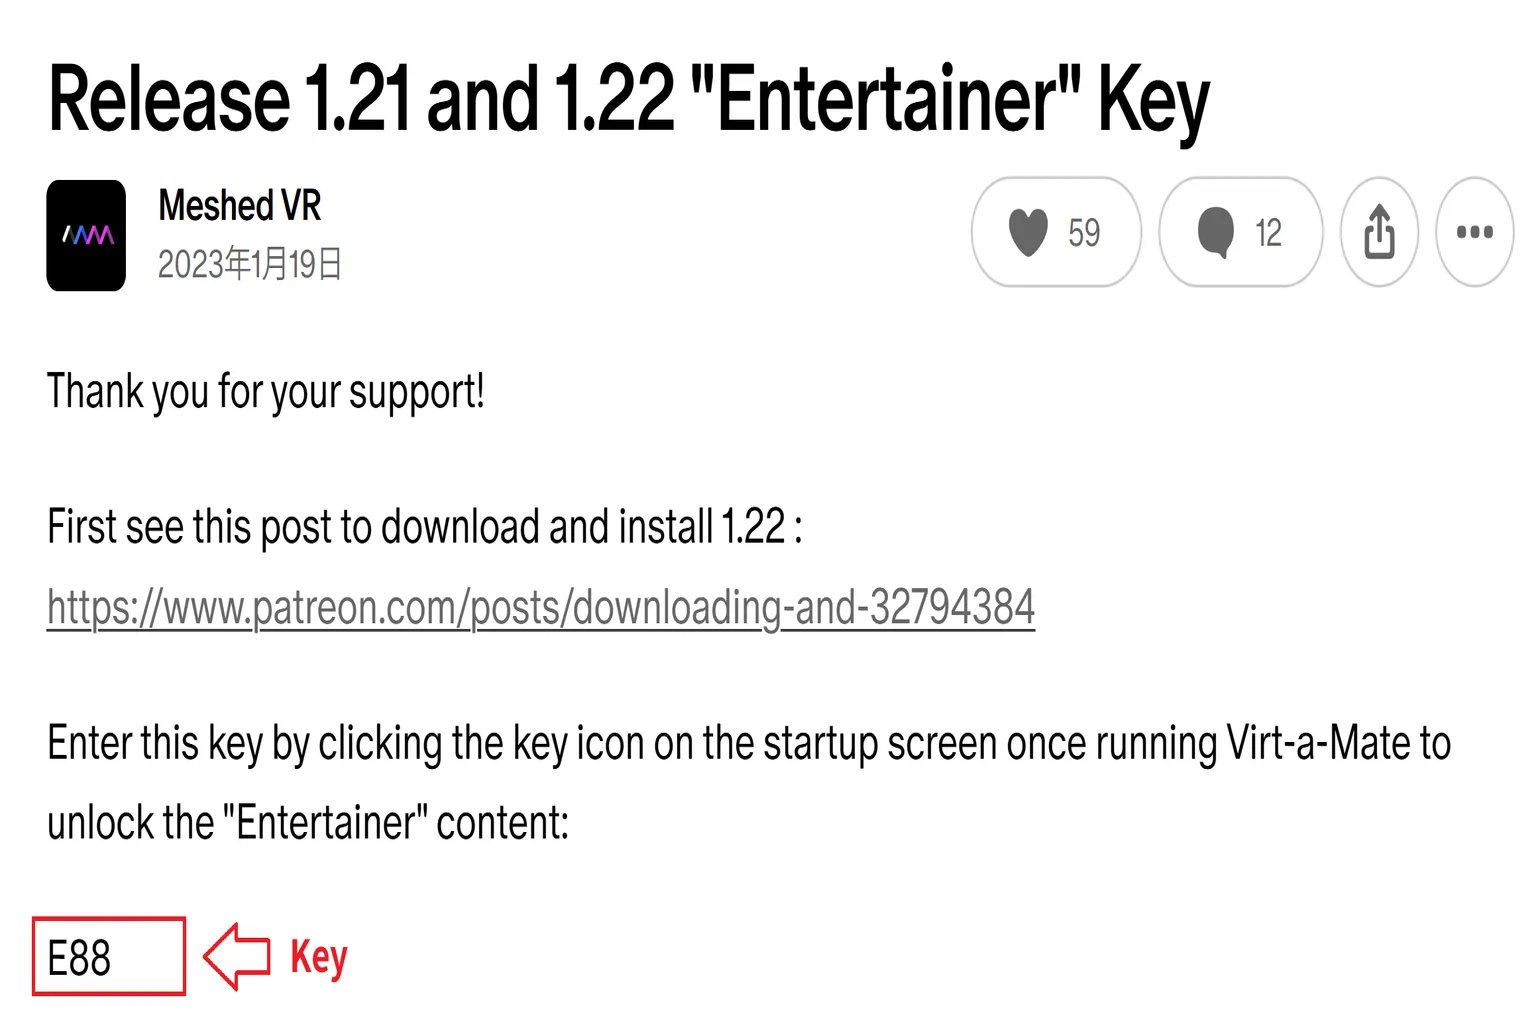Click the post date 2023年1月19日

(x=250, y=264)
